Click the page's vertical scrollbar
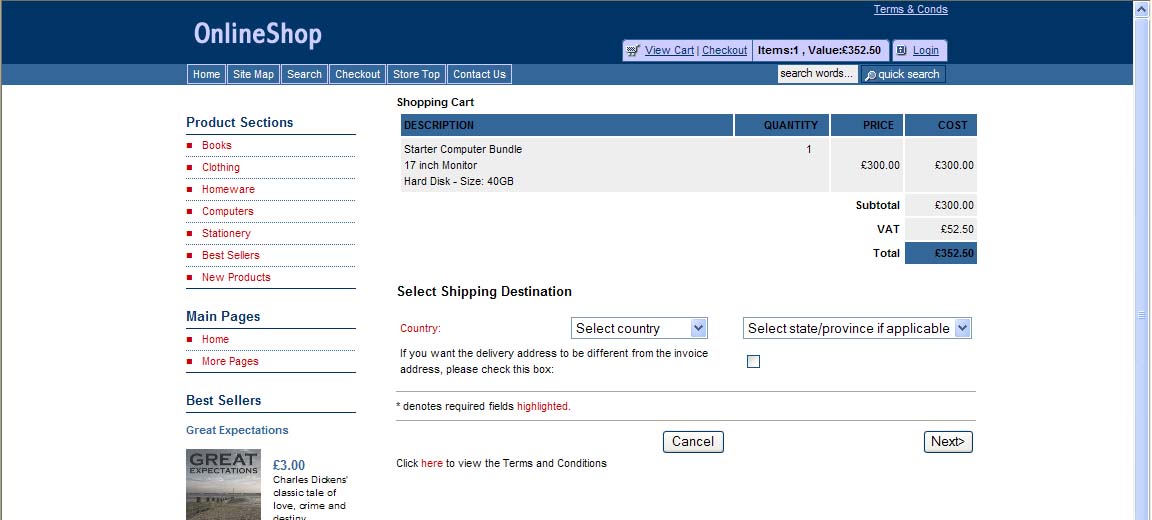The width and height of the screenshot is (1152, 520). [1142, 300]
